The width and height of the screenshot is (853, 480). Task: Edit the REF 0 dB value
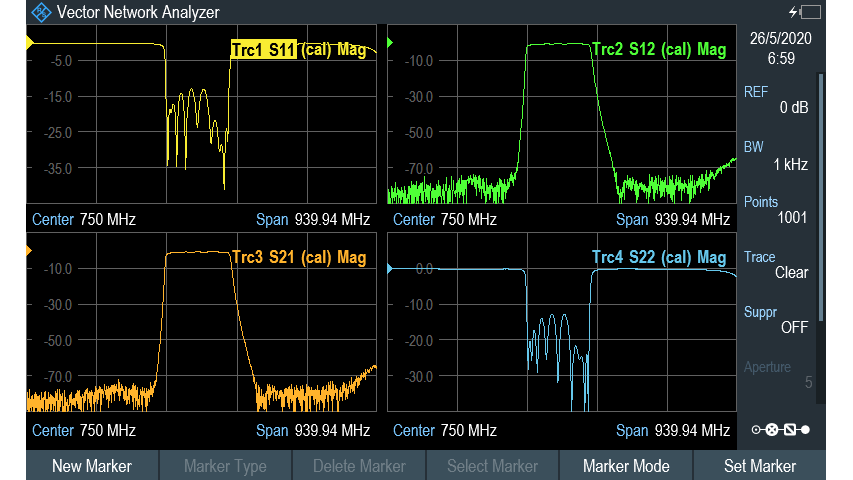click(x=778, y=100)
